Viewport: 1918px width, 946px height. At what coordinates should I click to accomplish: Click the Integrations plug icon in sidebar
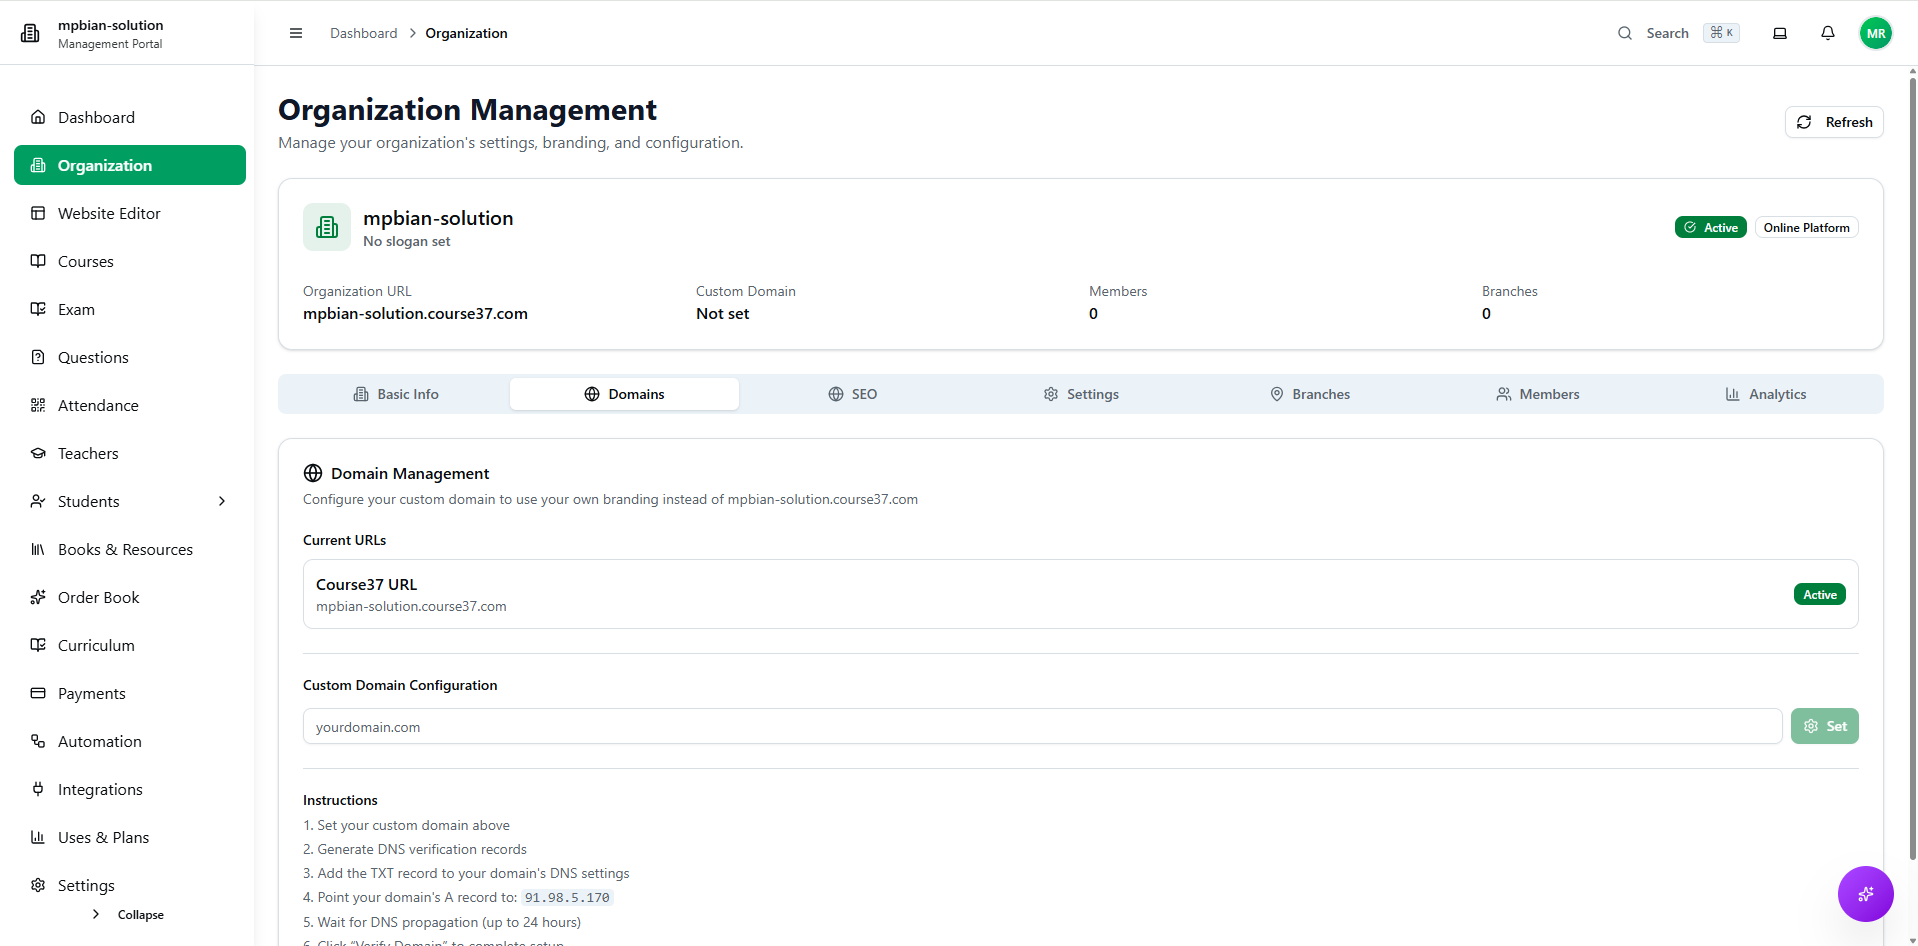pos(38,789)
